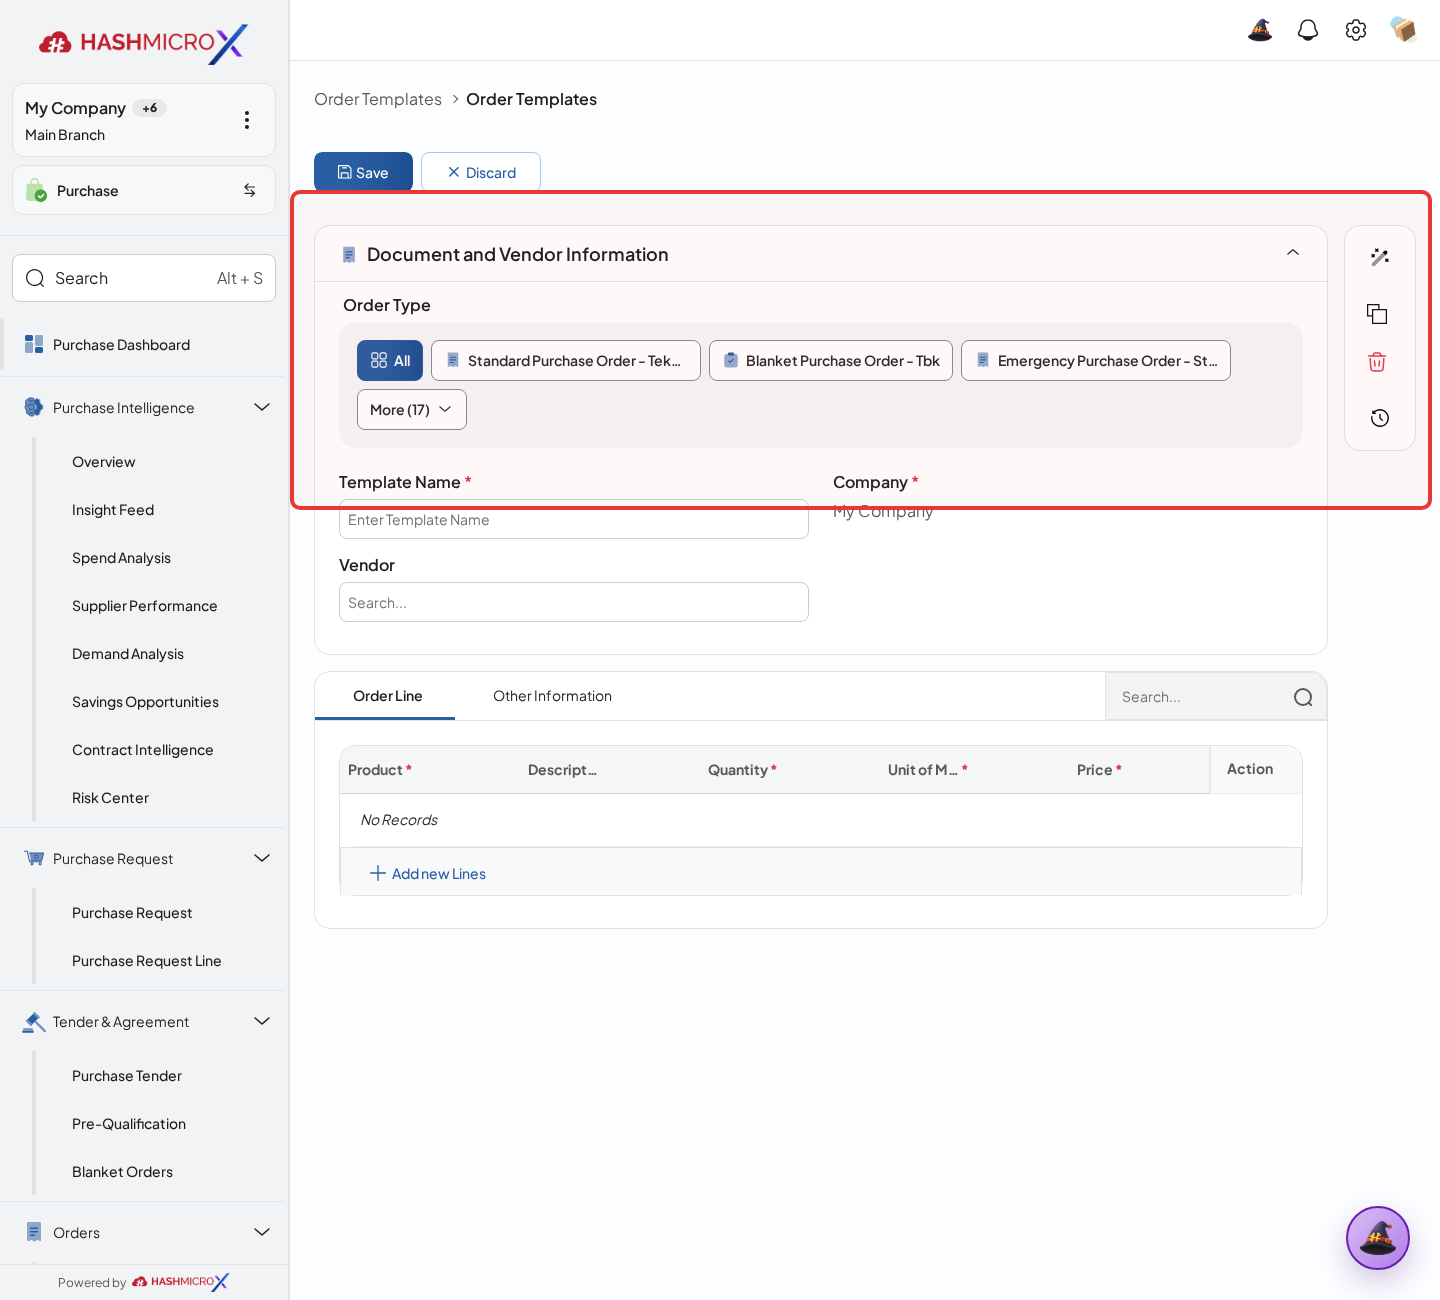Go to Purchase Request Line
Viewport: 1440px width, 1300px height.
[x=146, y=961]
